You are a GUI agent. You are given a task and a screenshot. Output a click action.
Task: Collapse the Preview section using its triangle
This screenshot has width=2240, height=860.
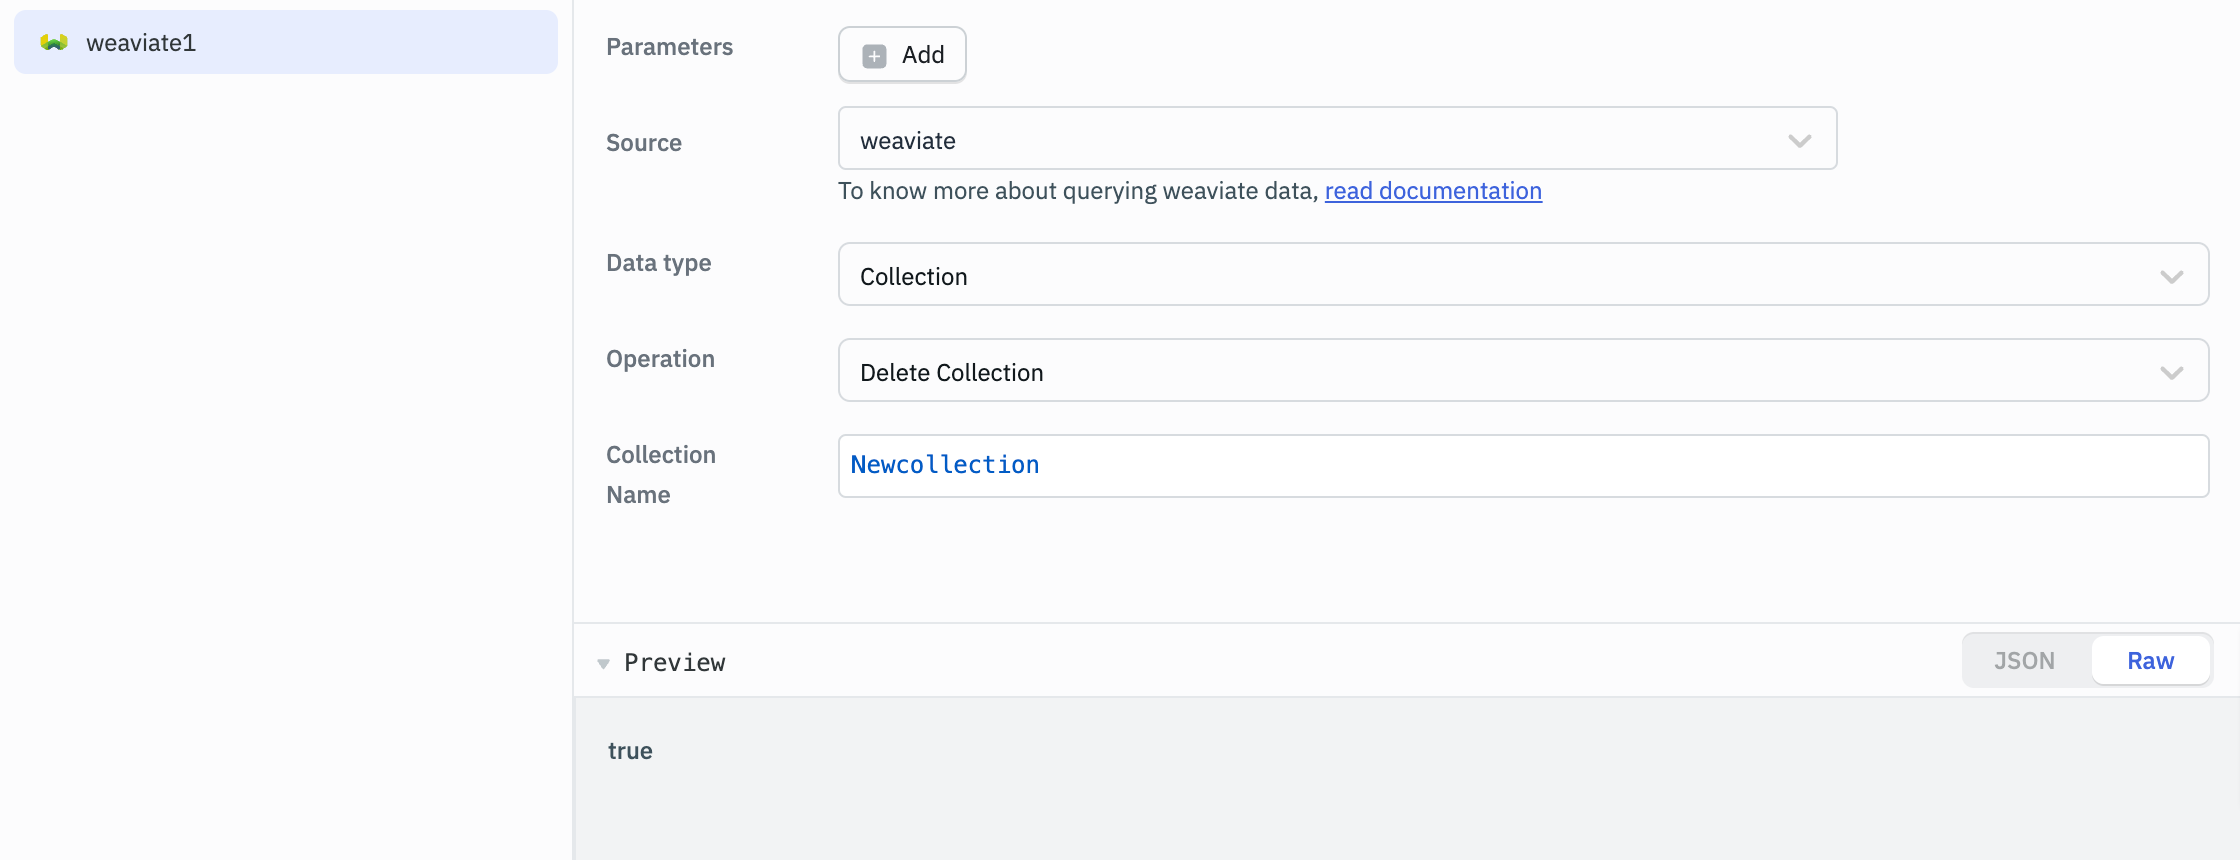[x=603, y=663]
